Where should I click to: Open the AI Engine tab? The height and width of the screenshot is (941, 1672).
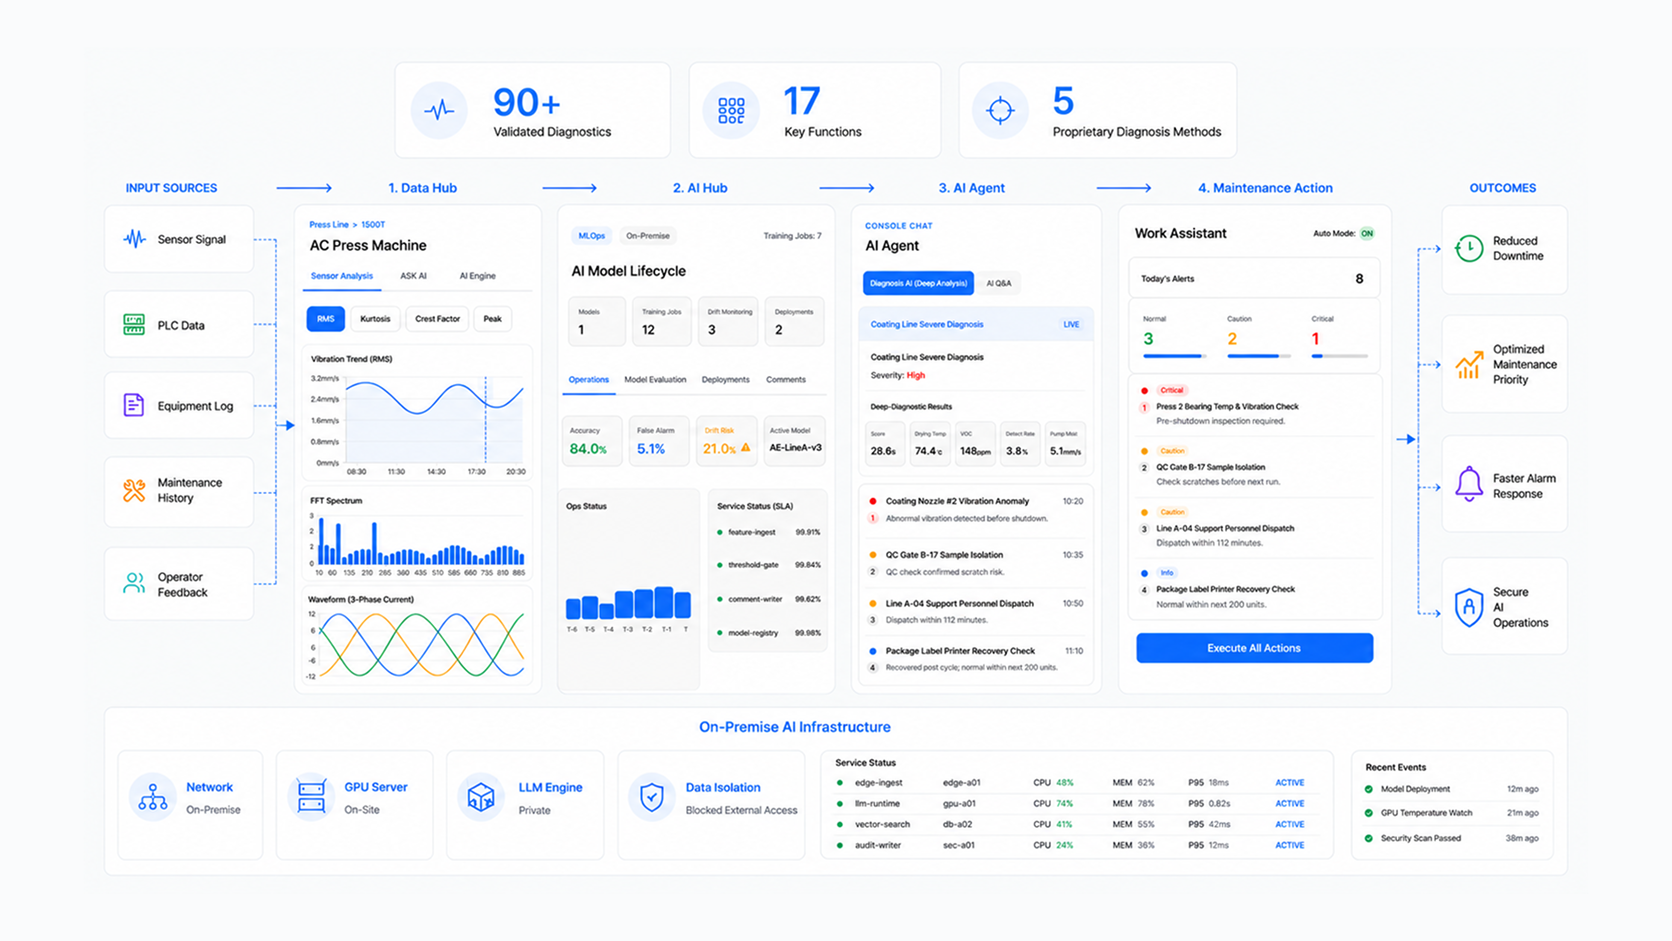[x=477, y=276]
